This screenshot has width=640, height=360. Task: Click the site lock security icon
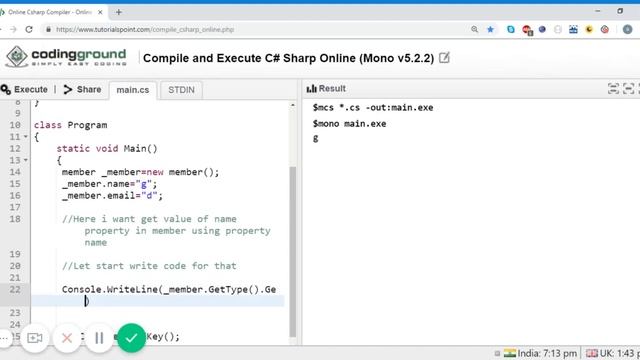48,29
